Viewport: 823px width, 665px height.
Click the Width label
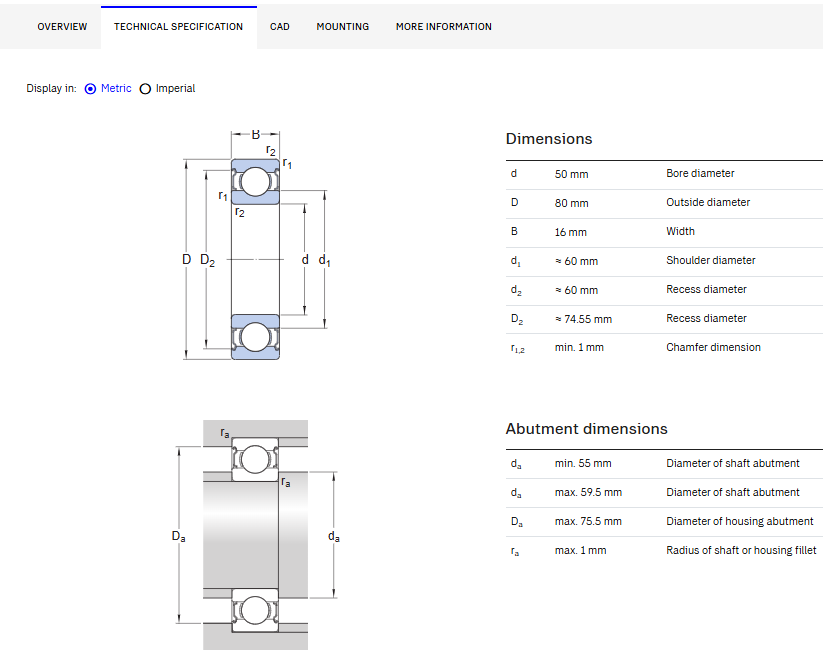coord(680,231)
